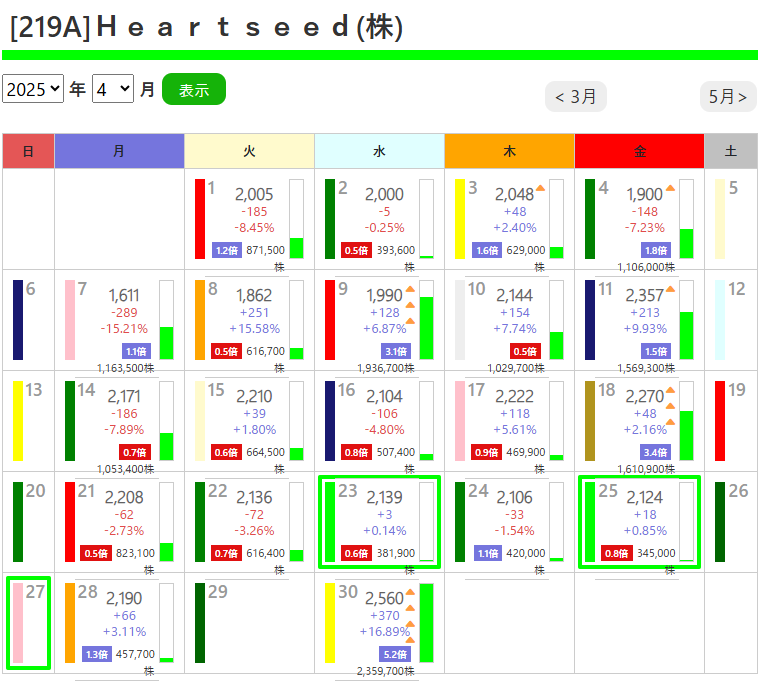Click the orange up-arrow on day 3
Viewport: 776px width, 682px height.
(x=540, y=188)
